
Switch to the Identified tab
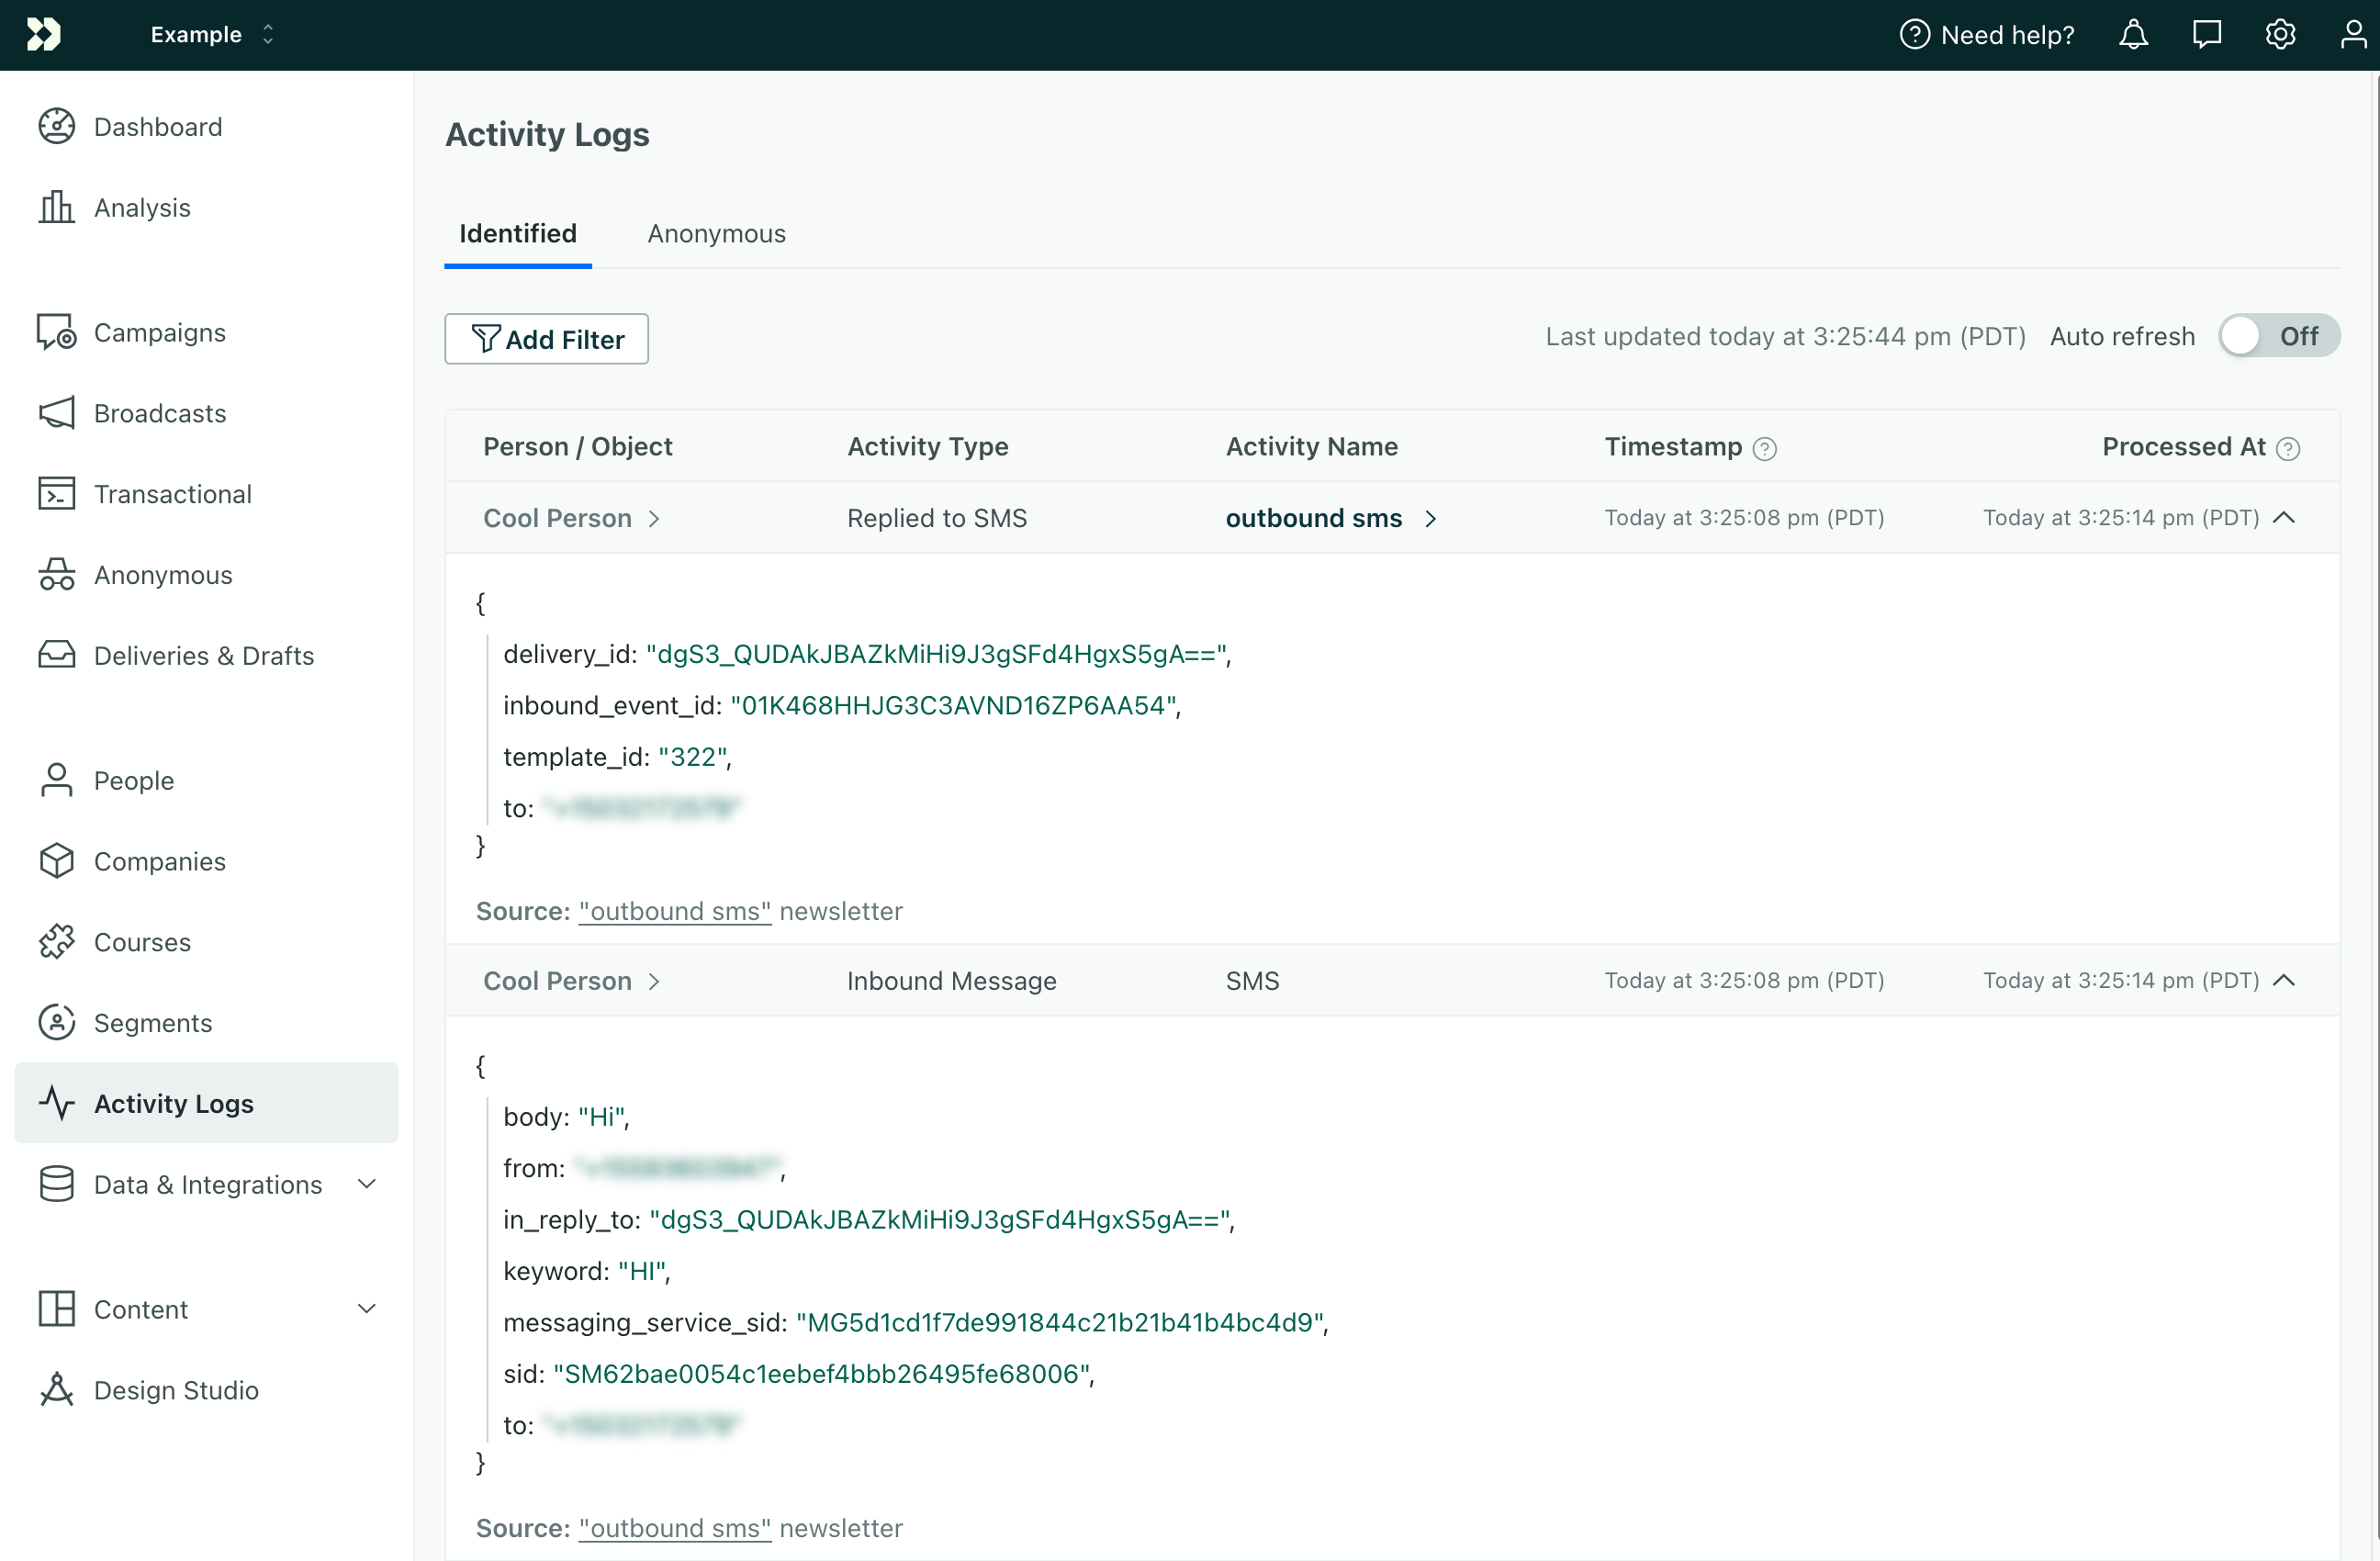(517, 233)
